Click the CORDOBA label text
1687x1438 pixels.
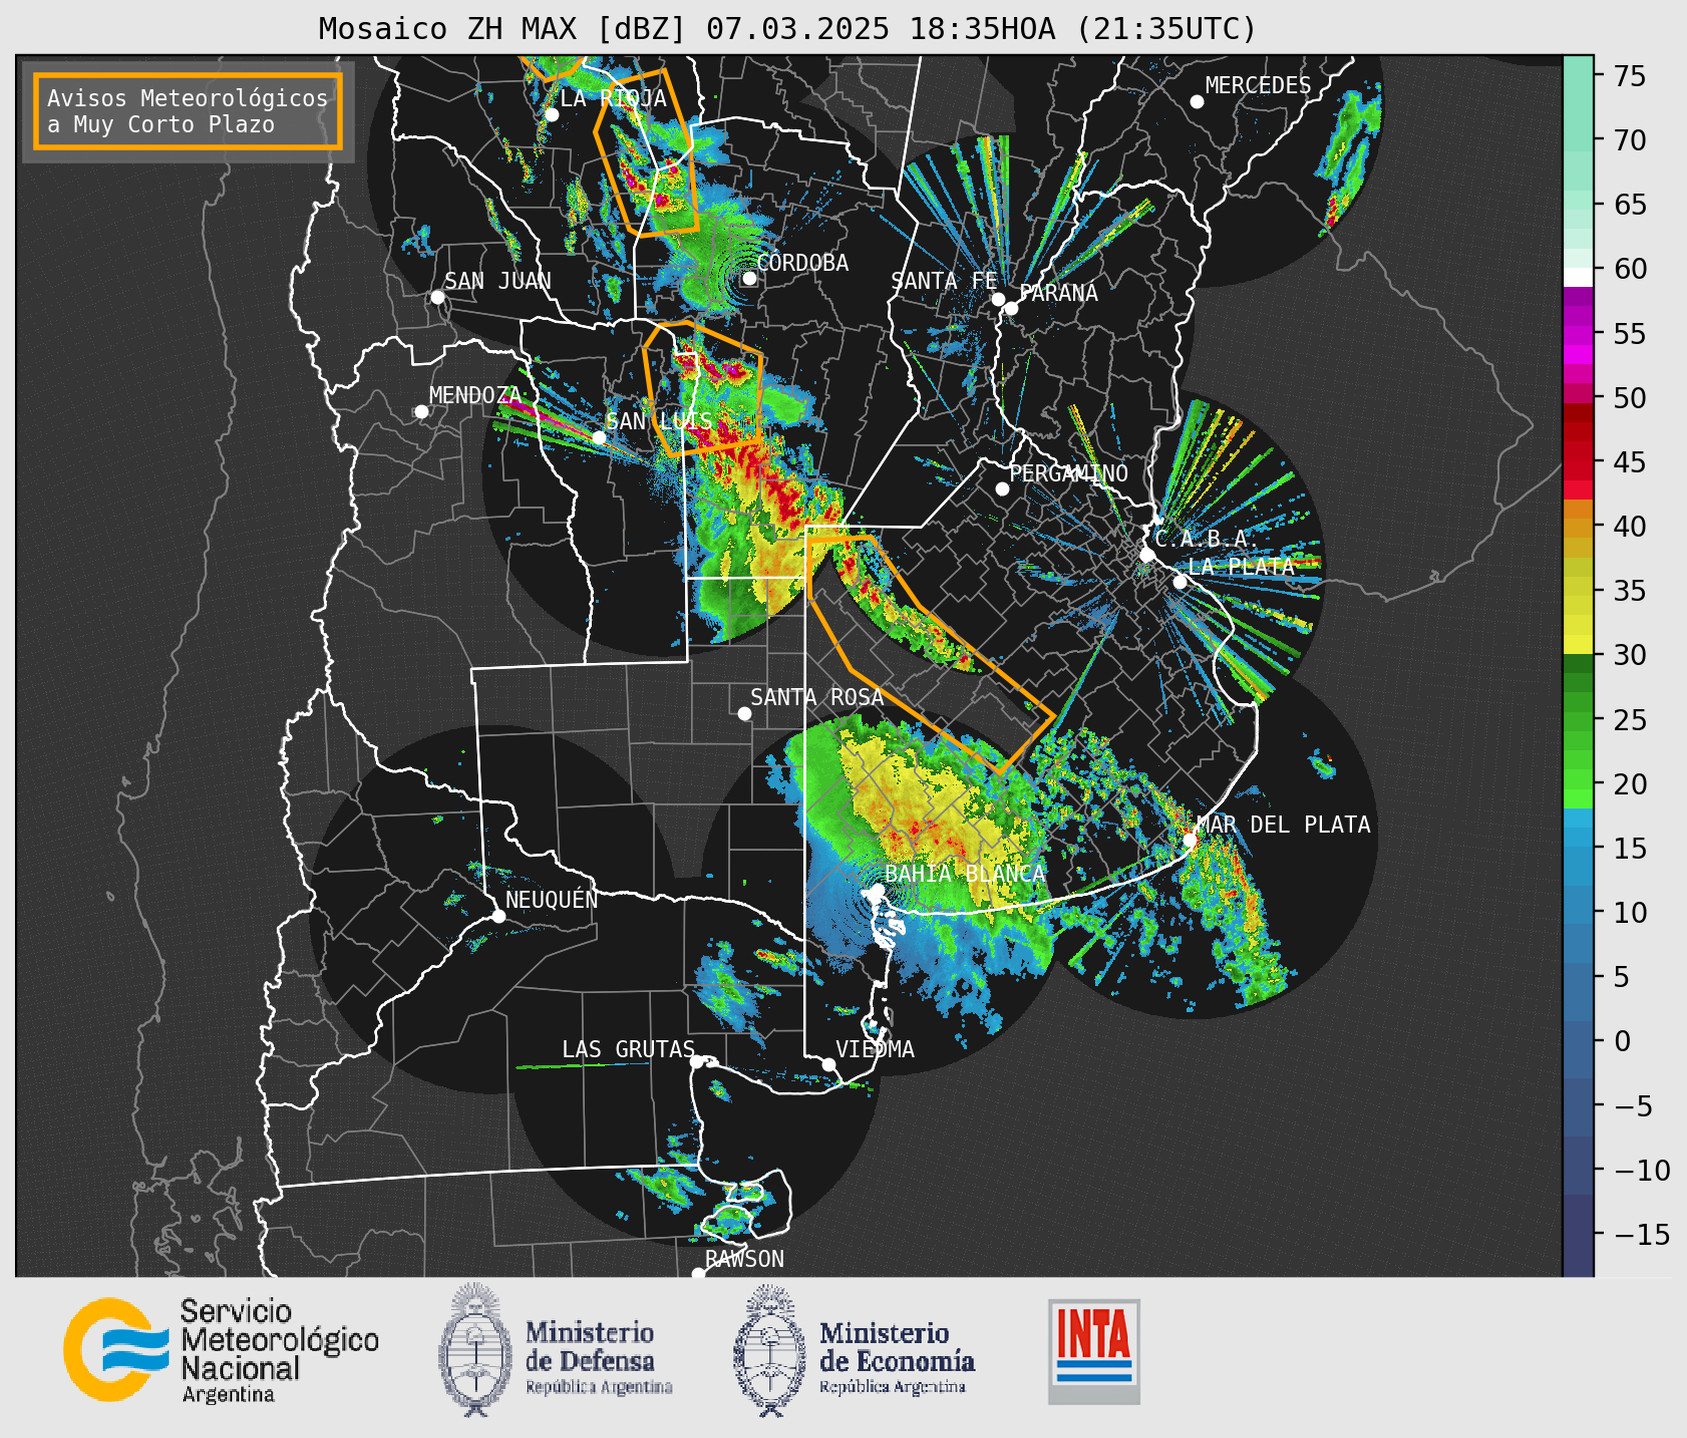click(x=802, y=263)
